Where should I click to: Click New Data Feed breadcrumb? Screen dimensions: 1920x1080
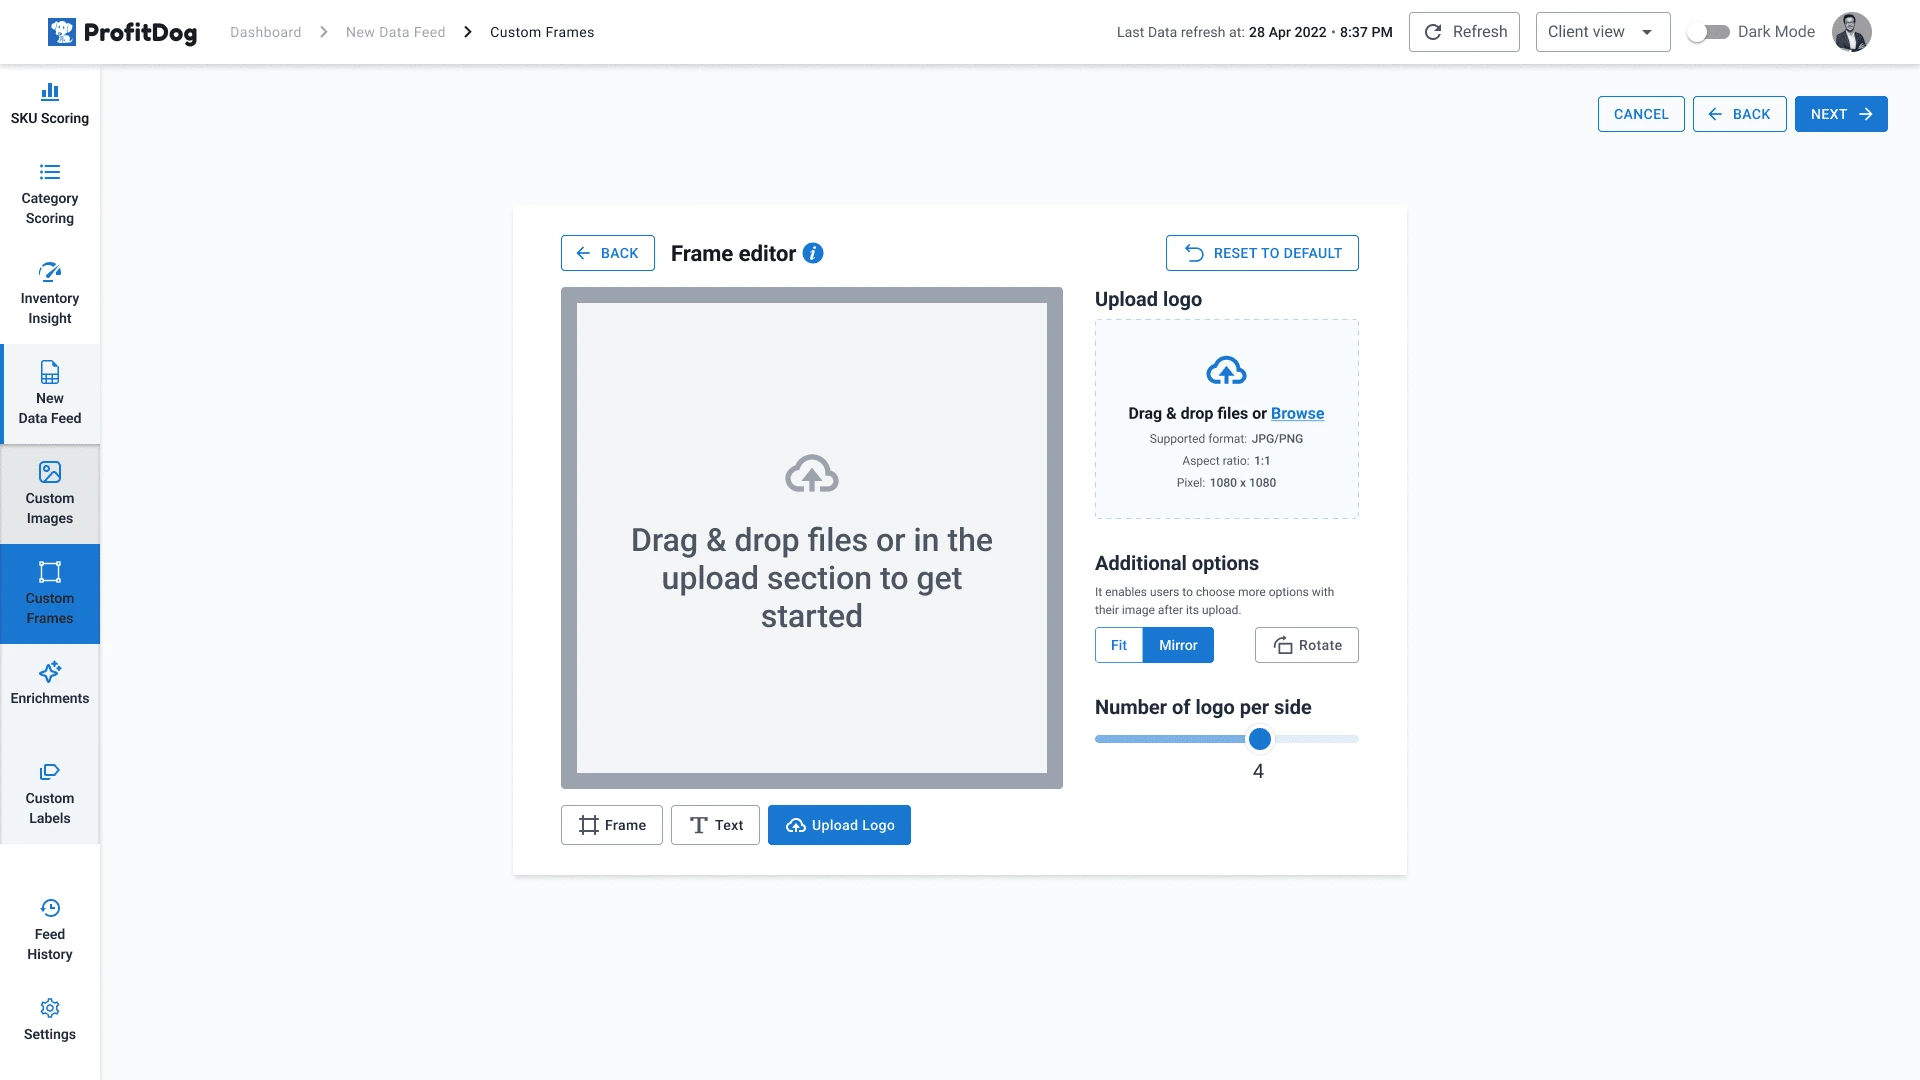[x=395, y=32]
